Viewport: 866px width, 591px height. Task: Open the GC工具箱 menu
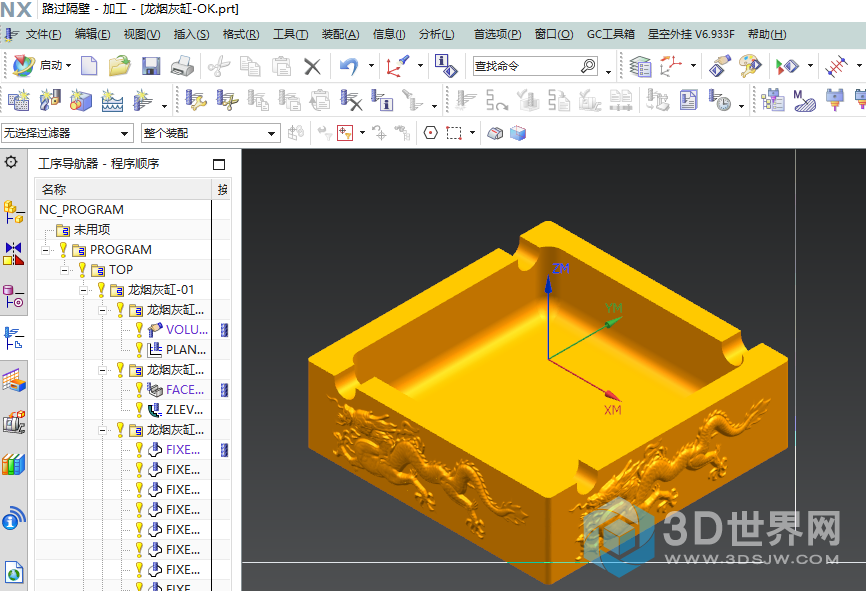610,34
